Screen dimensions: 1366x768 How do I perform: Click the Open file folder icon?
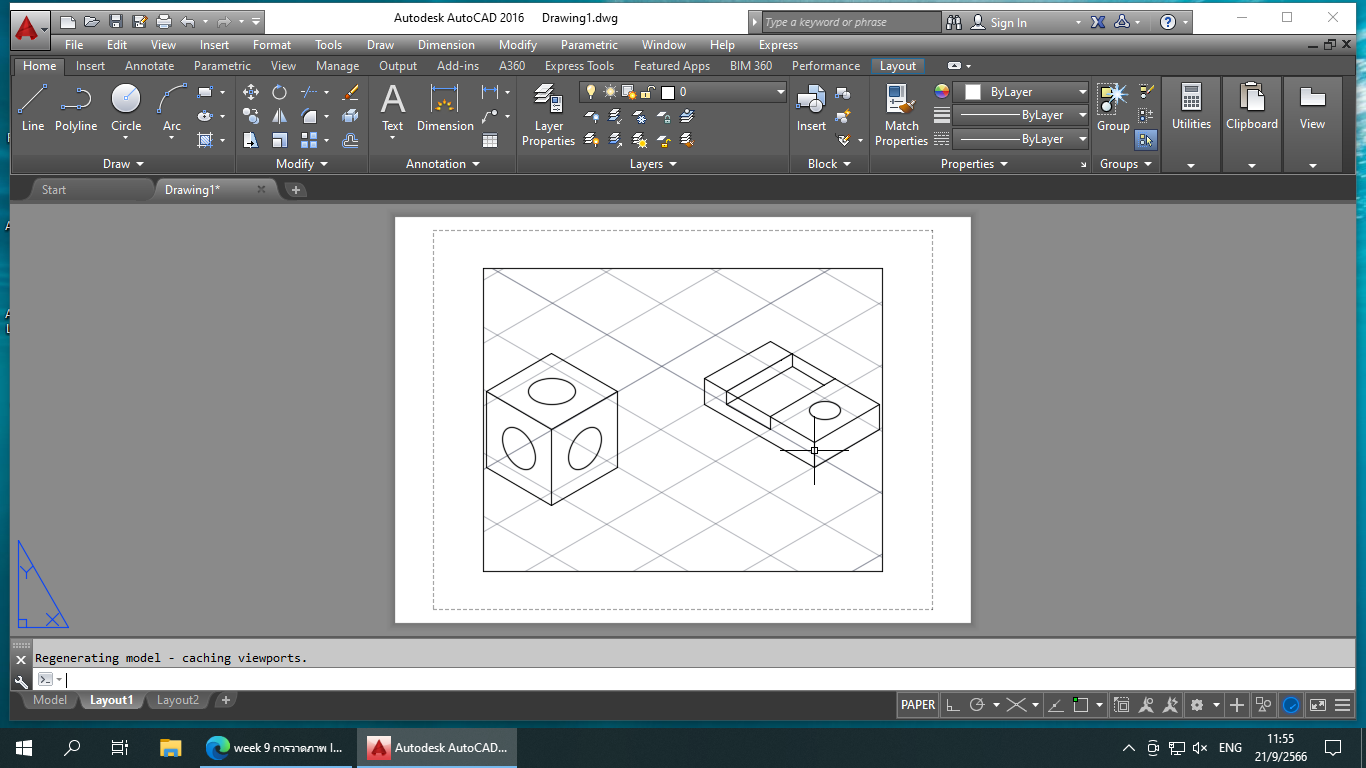[x=92, y=22]
